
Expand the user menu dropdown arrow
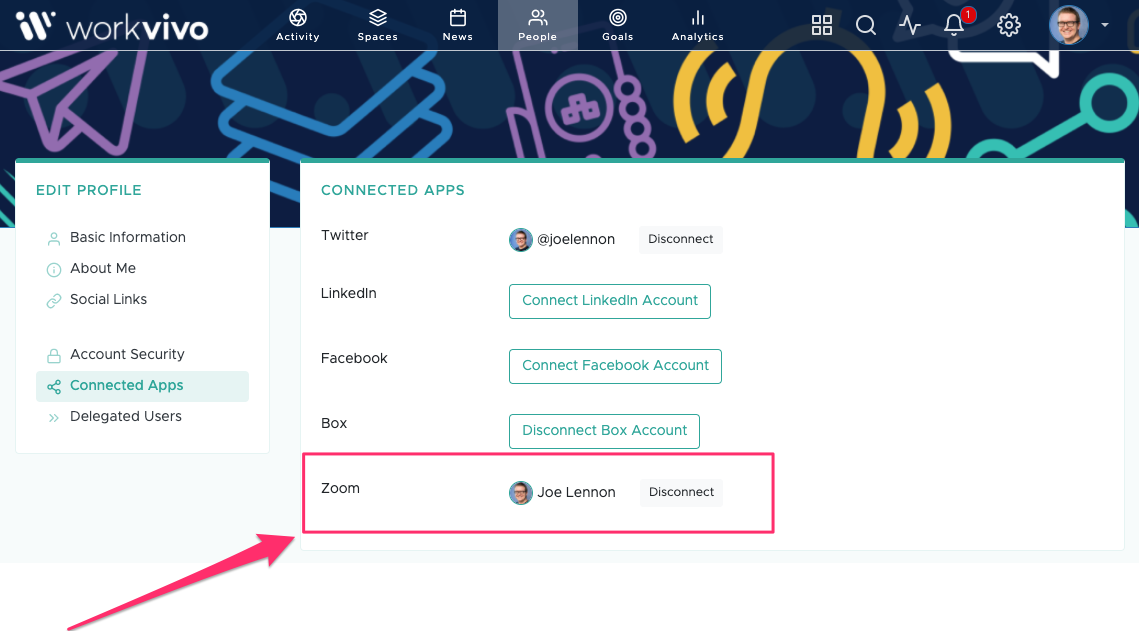point(1105,25)
